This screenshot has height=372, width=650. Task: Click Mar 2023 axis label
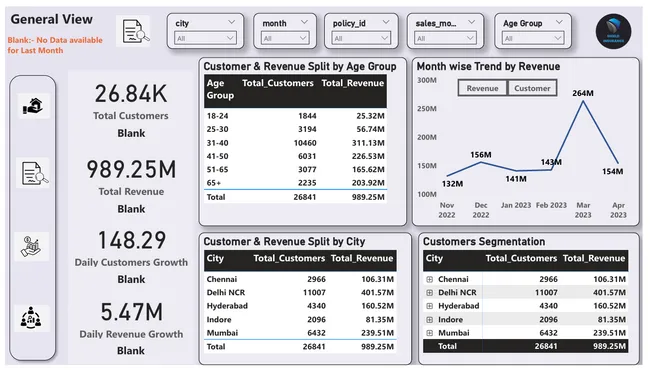coord(583,210)
